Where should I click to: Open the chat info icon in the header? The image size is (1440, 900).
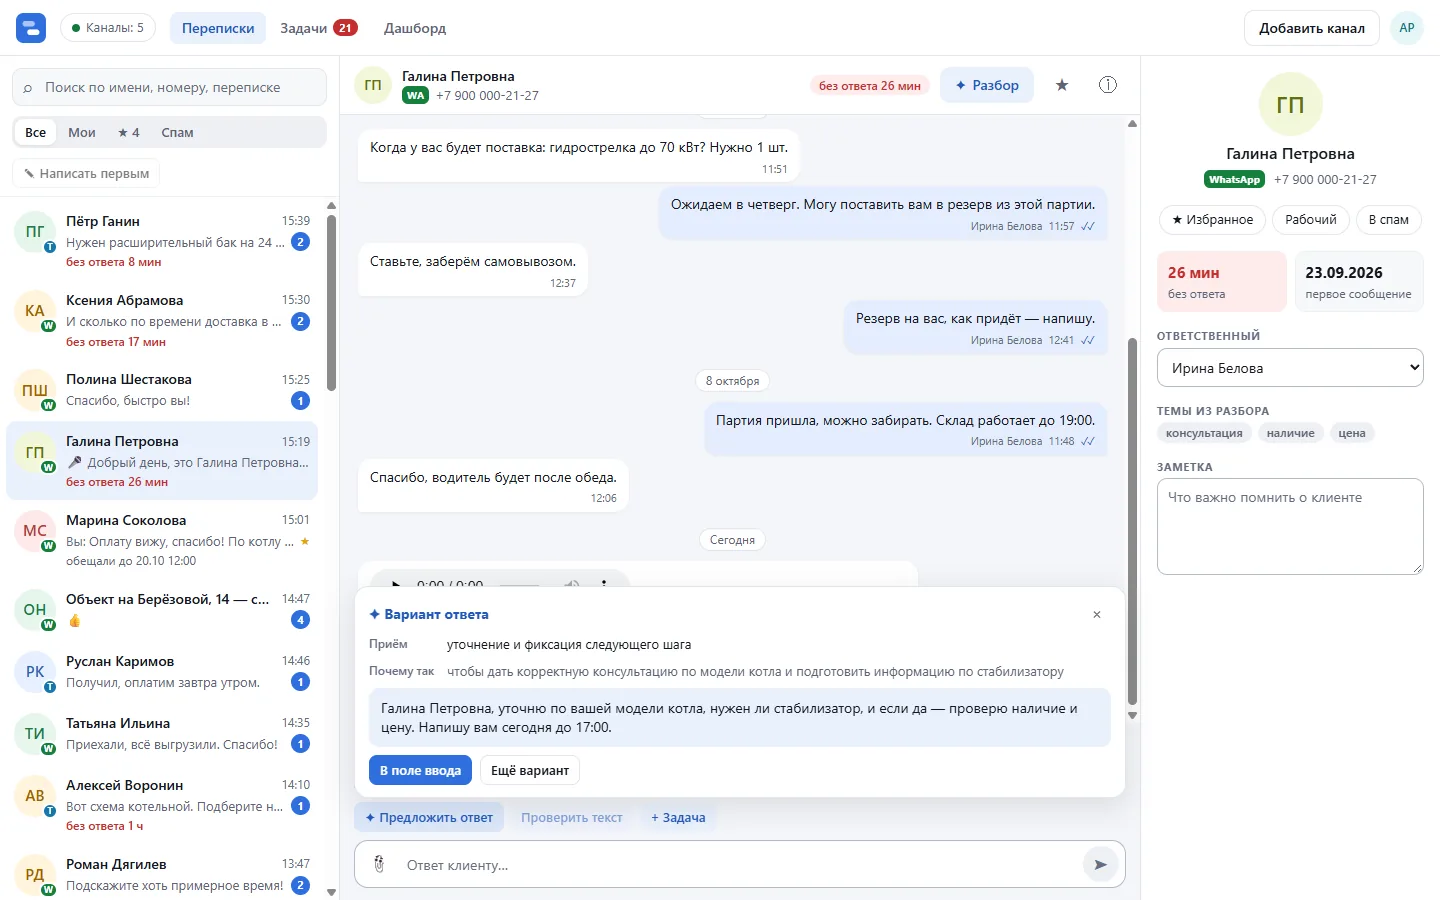click(1108, 85)
